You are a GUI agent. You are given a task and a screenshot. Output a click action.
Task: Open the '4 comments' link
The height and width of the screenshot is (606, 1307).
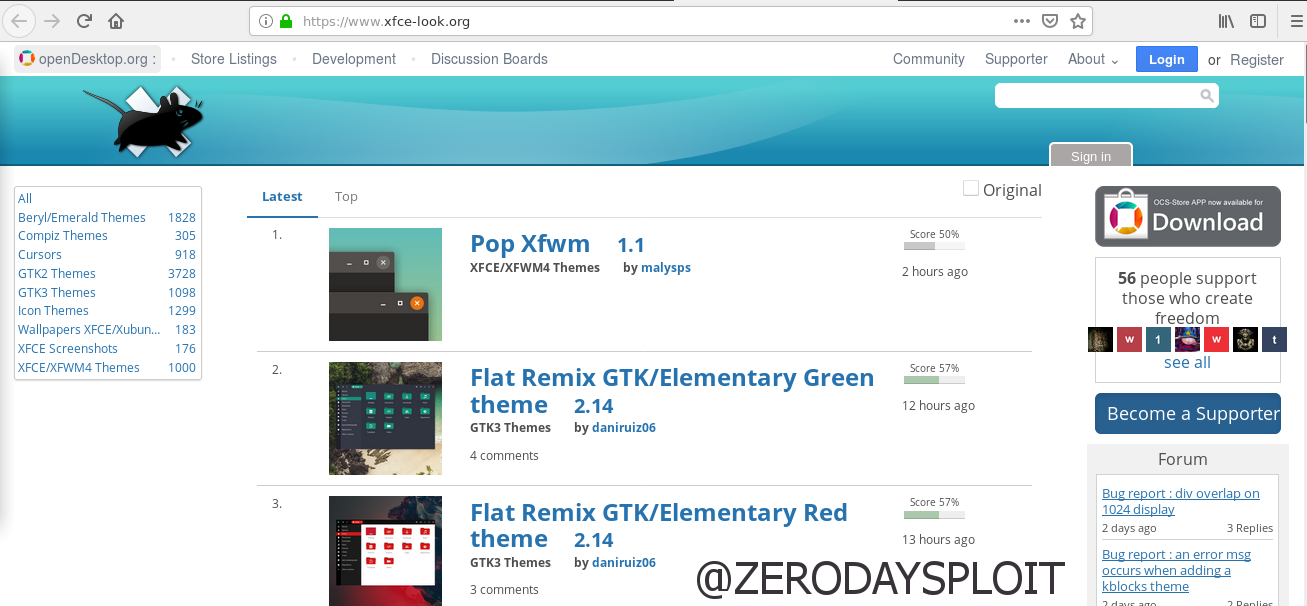[x=504, y=456]
